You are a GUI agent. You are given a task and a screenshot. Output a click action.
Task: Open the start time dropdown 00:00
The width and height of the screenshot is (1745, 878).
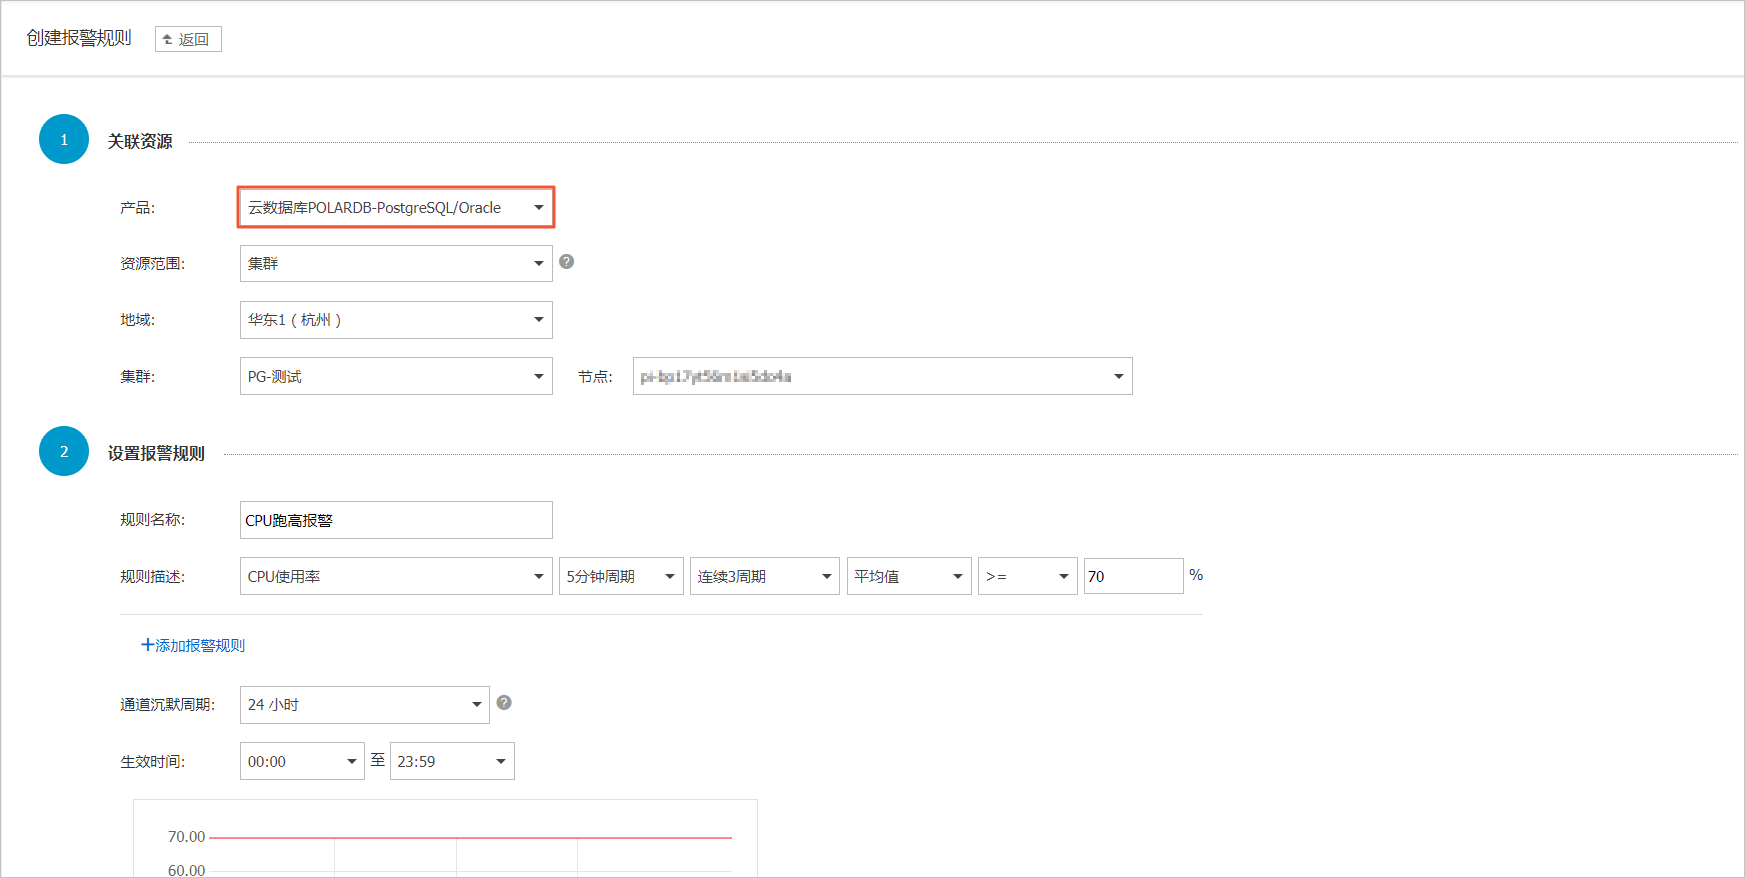[x=302, y=761]
